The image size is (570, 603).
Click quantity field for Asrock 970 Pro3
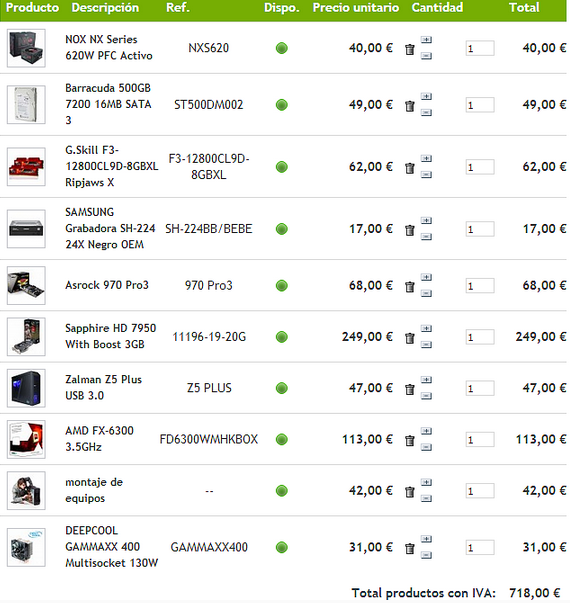(x=480, y=286)
